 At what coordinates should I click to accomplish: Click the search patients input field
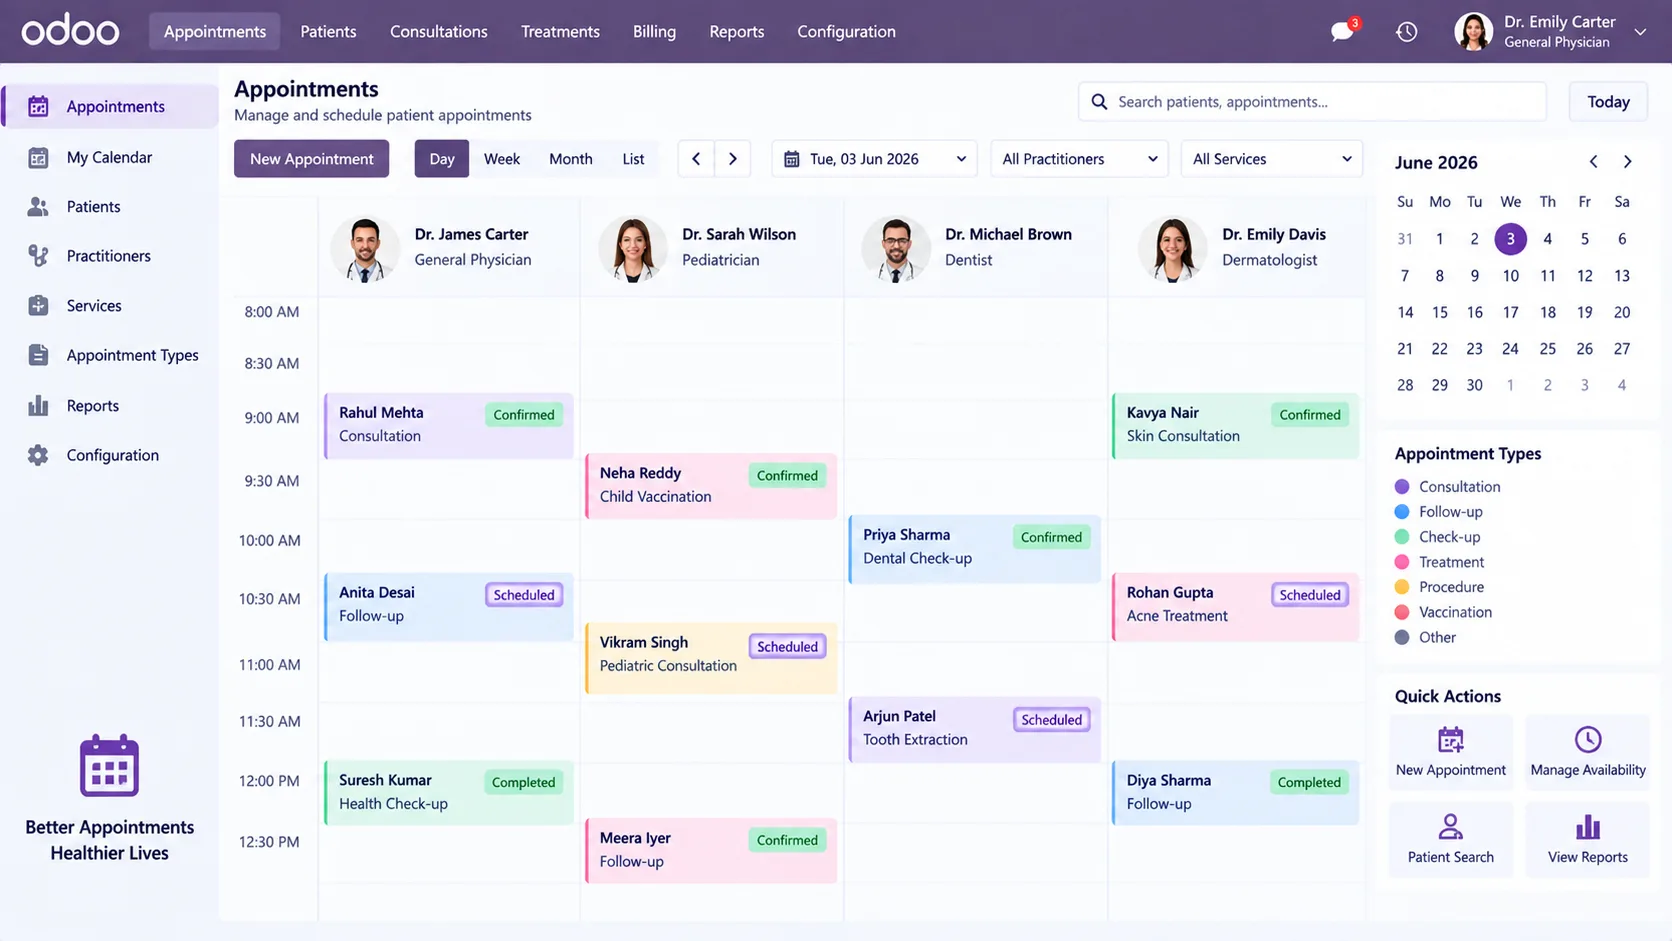pyautogui.click(x=1312, y=102)
